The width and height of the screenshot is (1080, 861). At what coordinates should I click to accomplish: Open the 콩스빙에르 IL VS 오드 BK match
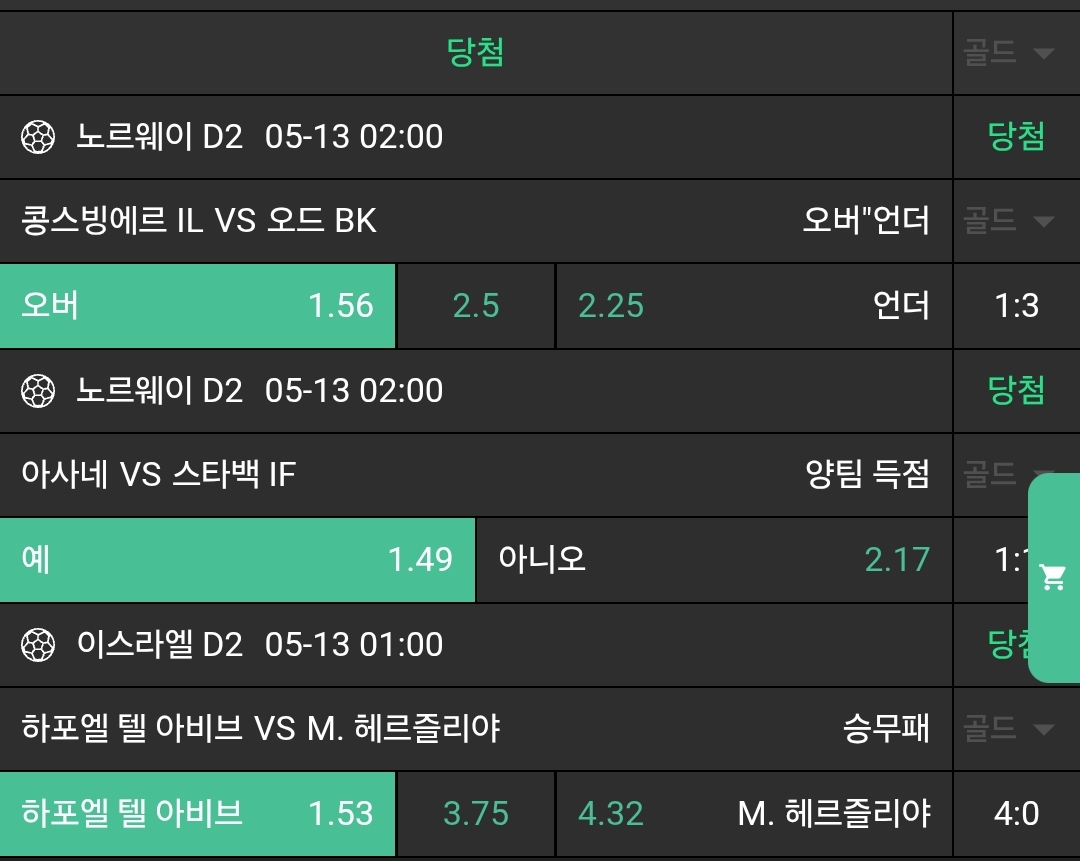pos(199,220)
